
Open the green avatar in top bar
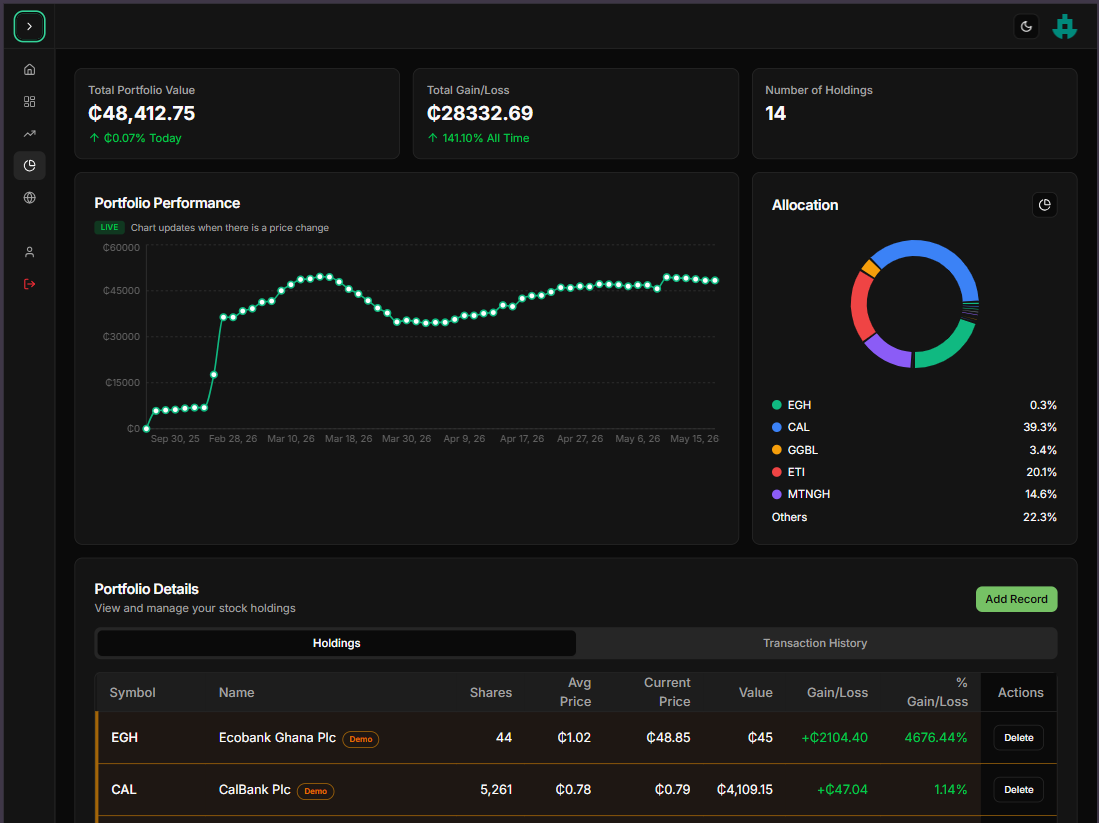click(x=1065, y=27)
